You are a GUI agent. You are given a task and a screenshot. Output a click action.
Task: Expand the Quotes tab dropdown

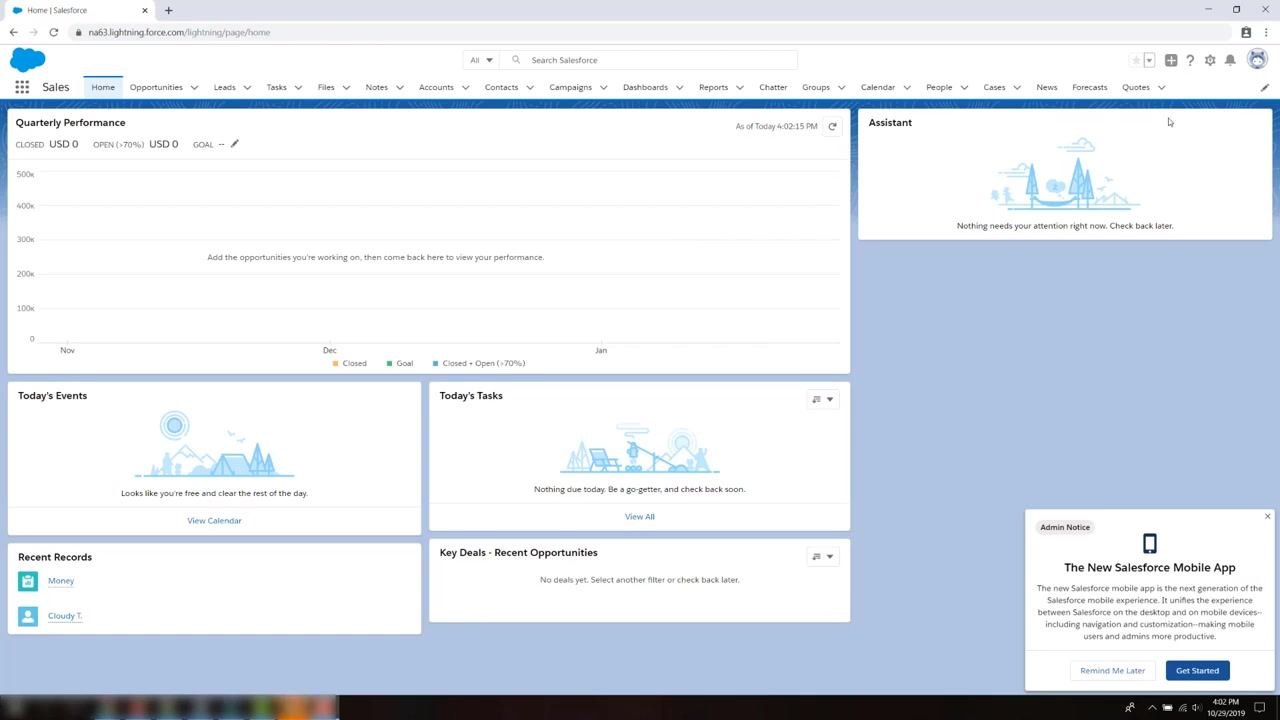point(1161,87)
